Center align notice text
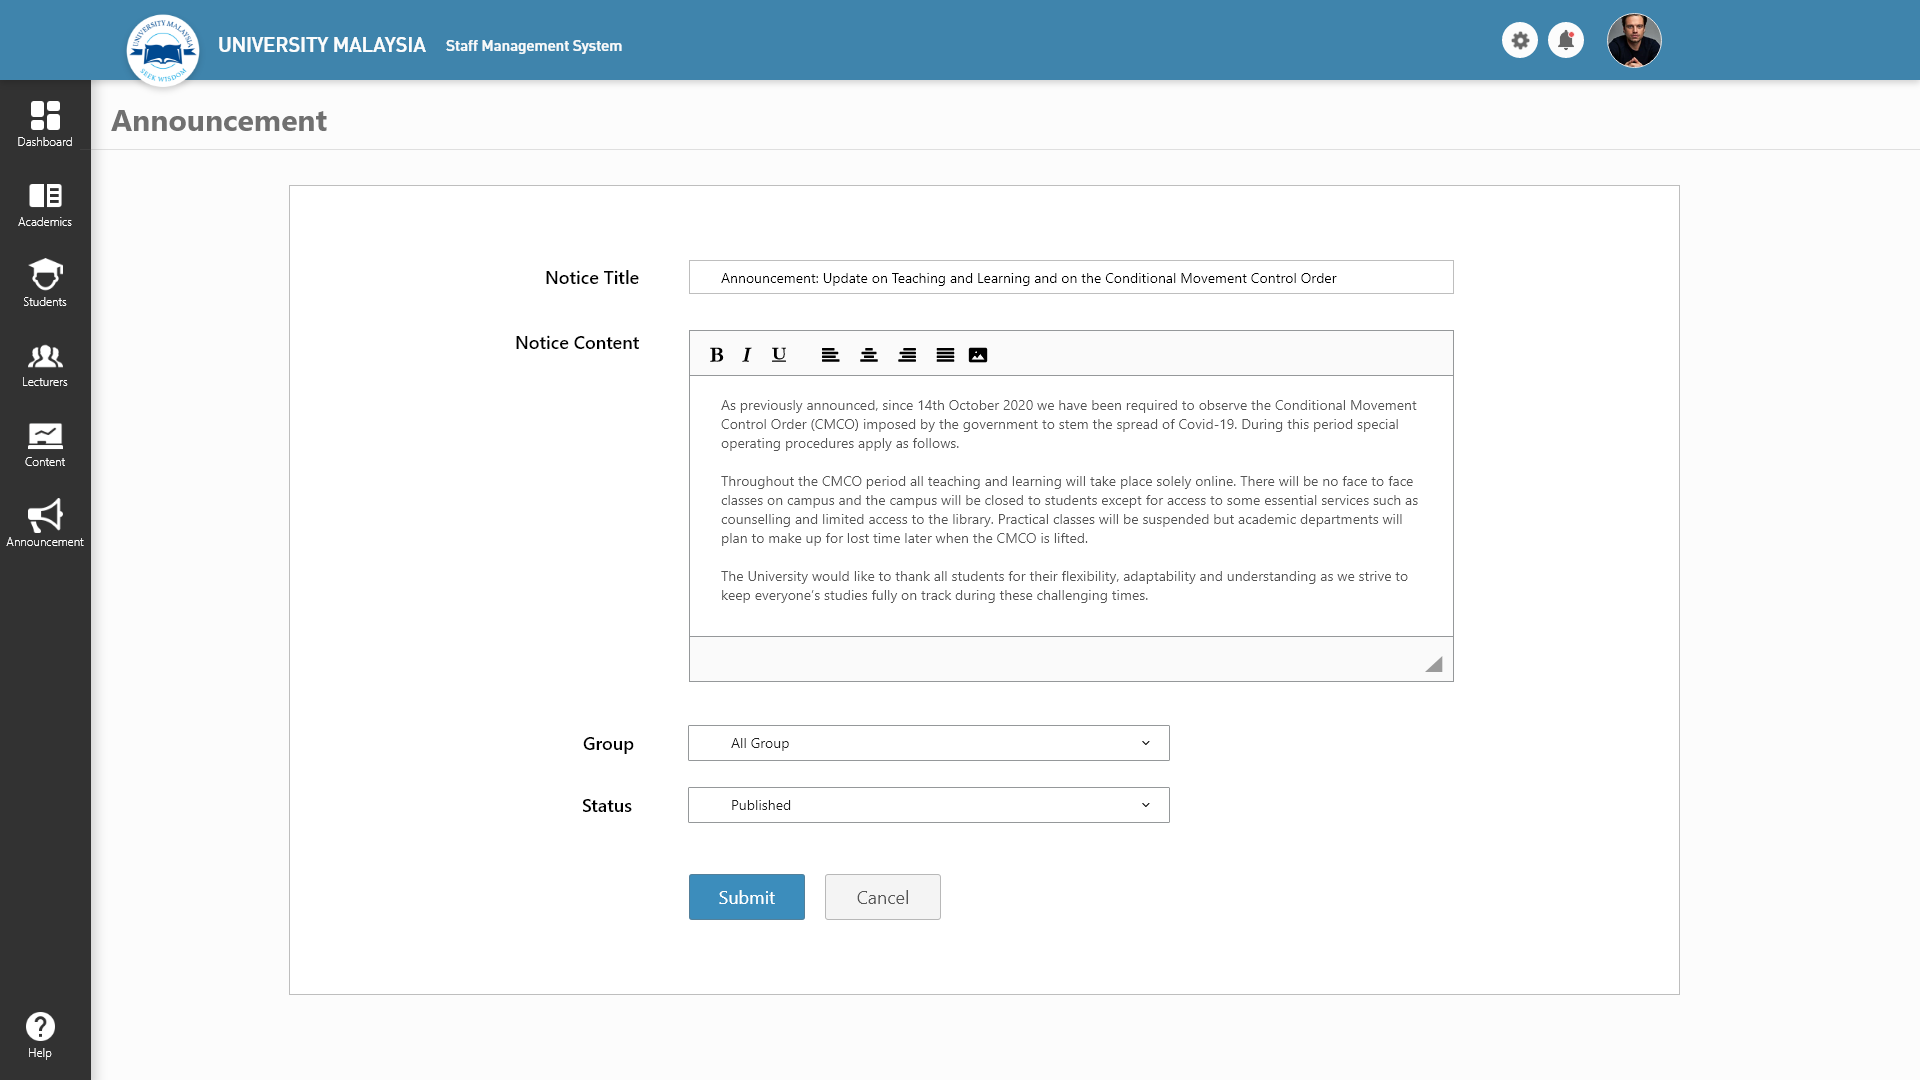The width and height of the screenshot is (1920, 1080). 869,355
